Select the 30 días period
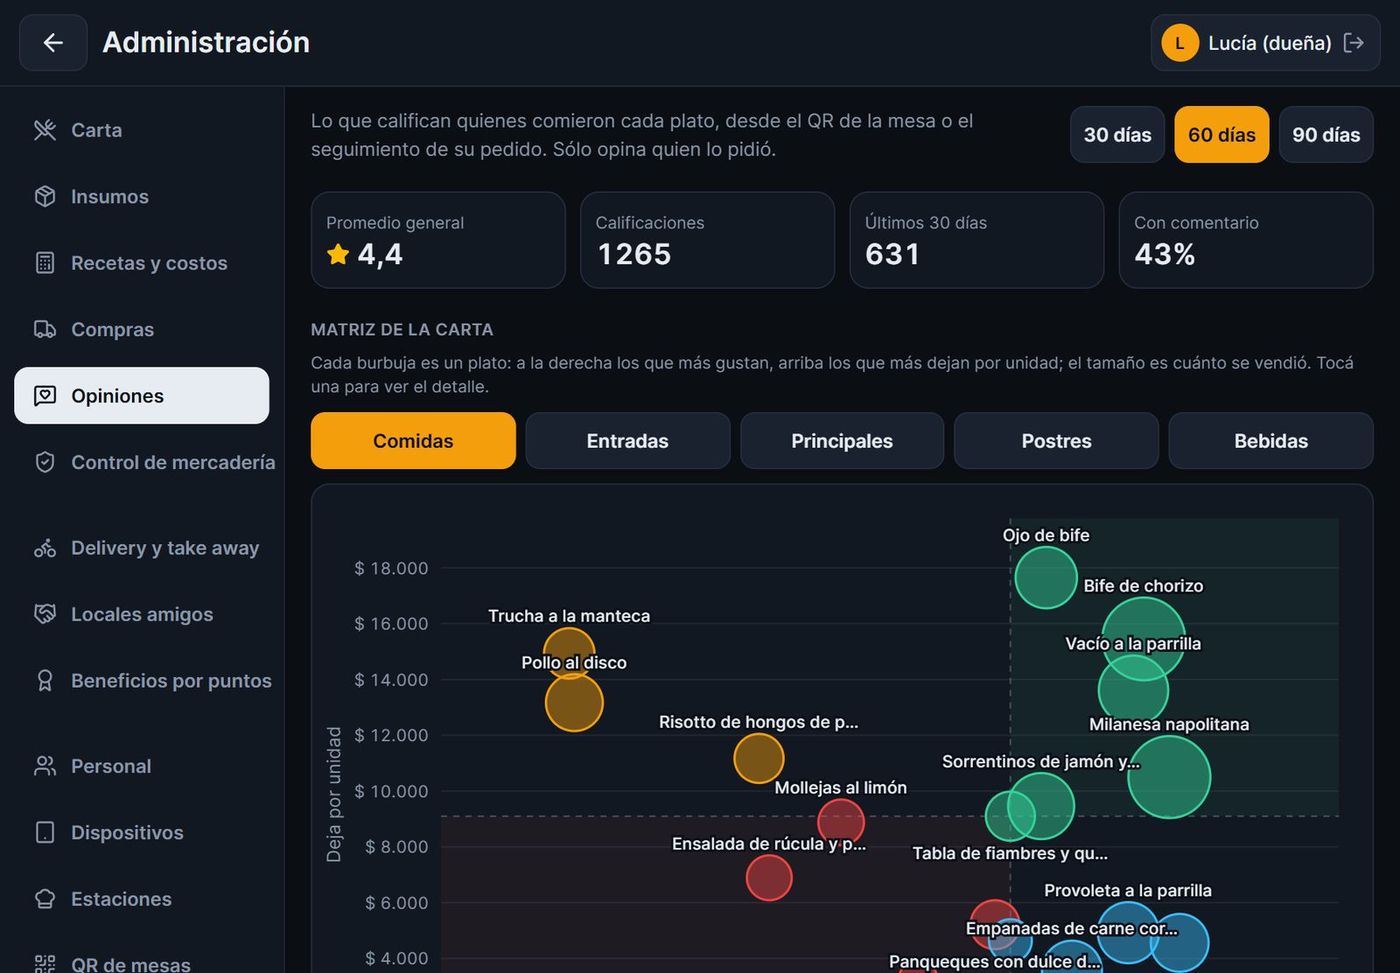 tap(1117, 134)
